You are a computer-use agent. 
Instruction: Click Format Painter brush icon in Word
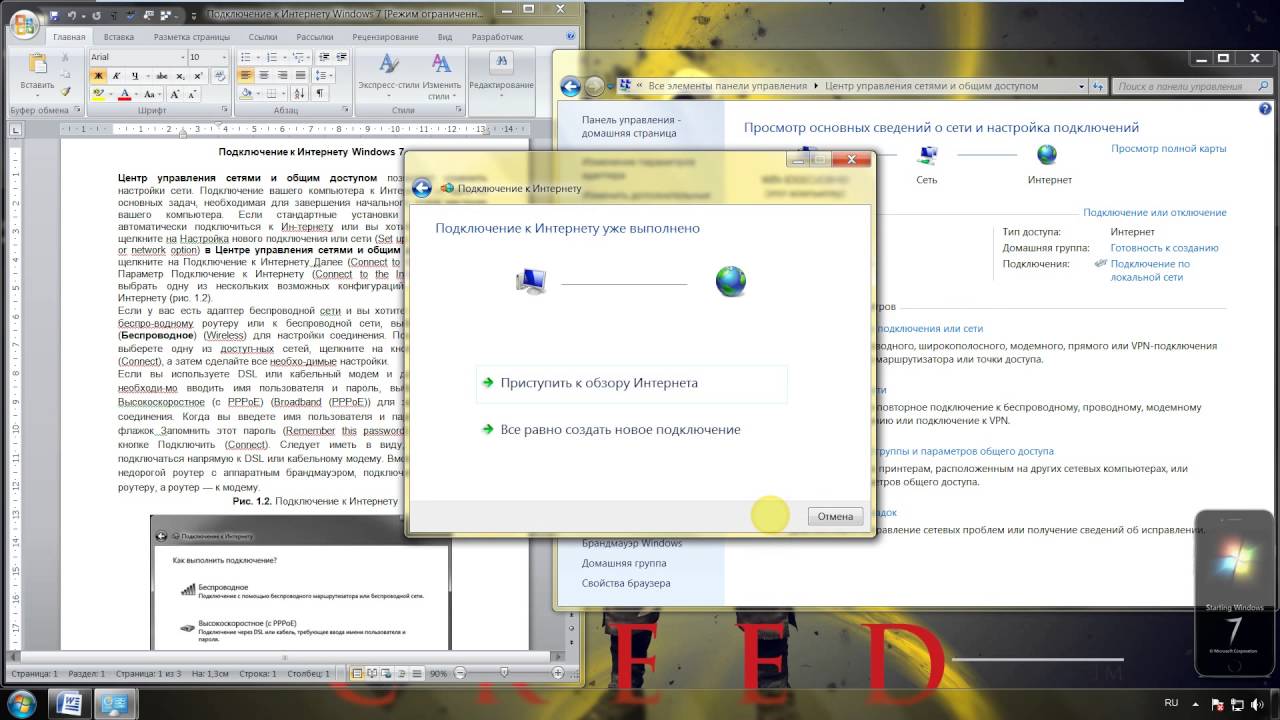pos(65,91)
